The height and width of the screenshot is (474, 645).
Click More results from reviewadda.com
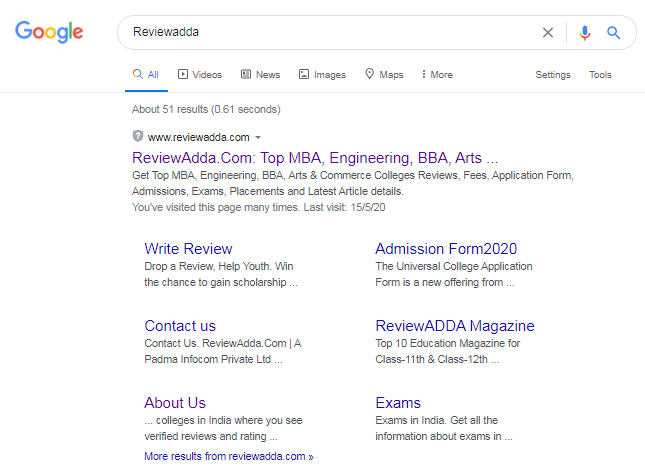[x=228, y=456]
